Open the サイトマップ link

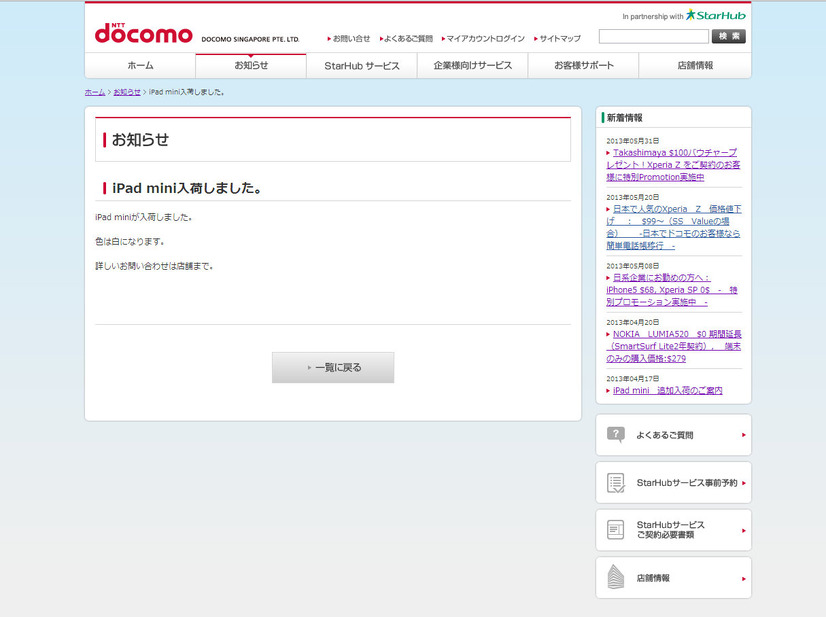pyautogui.click(x=557, y=38)
